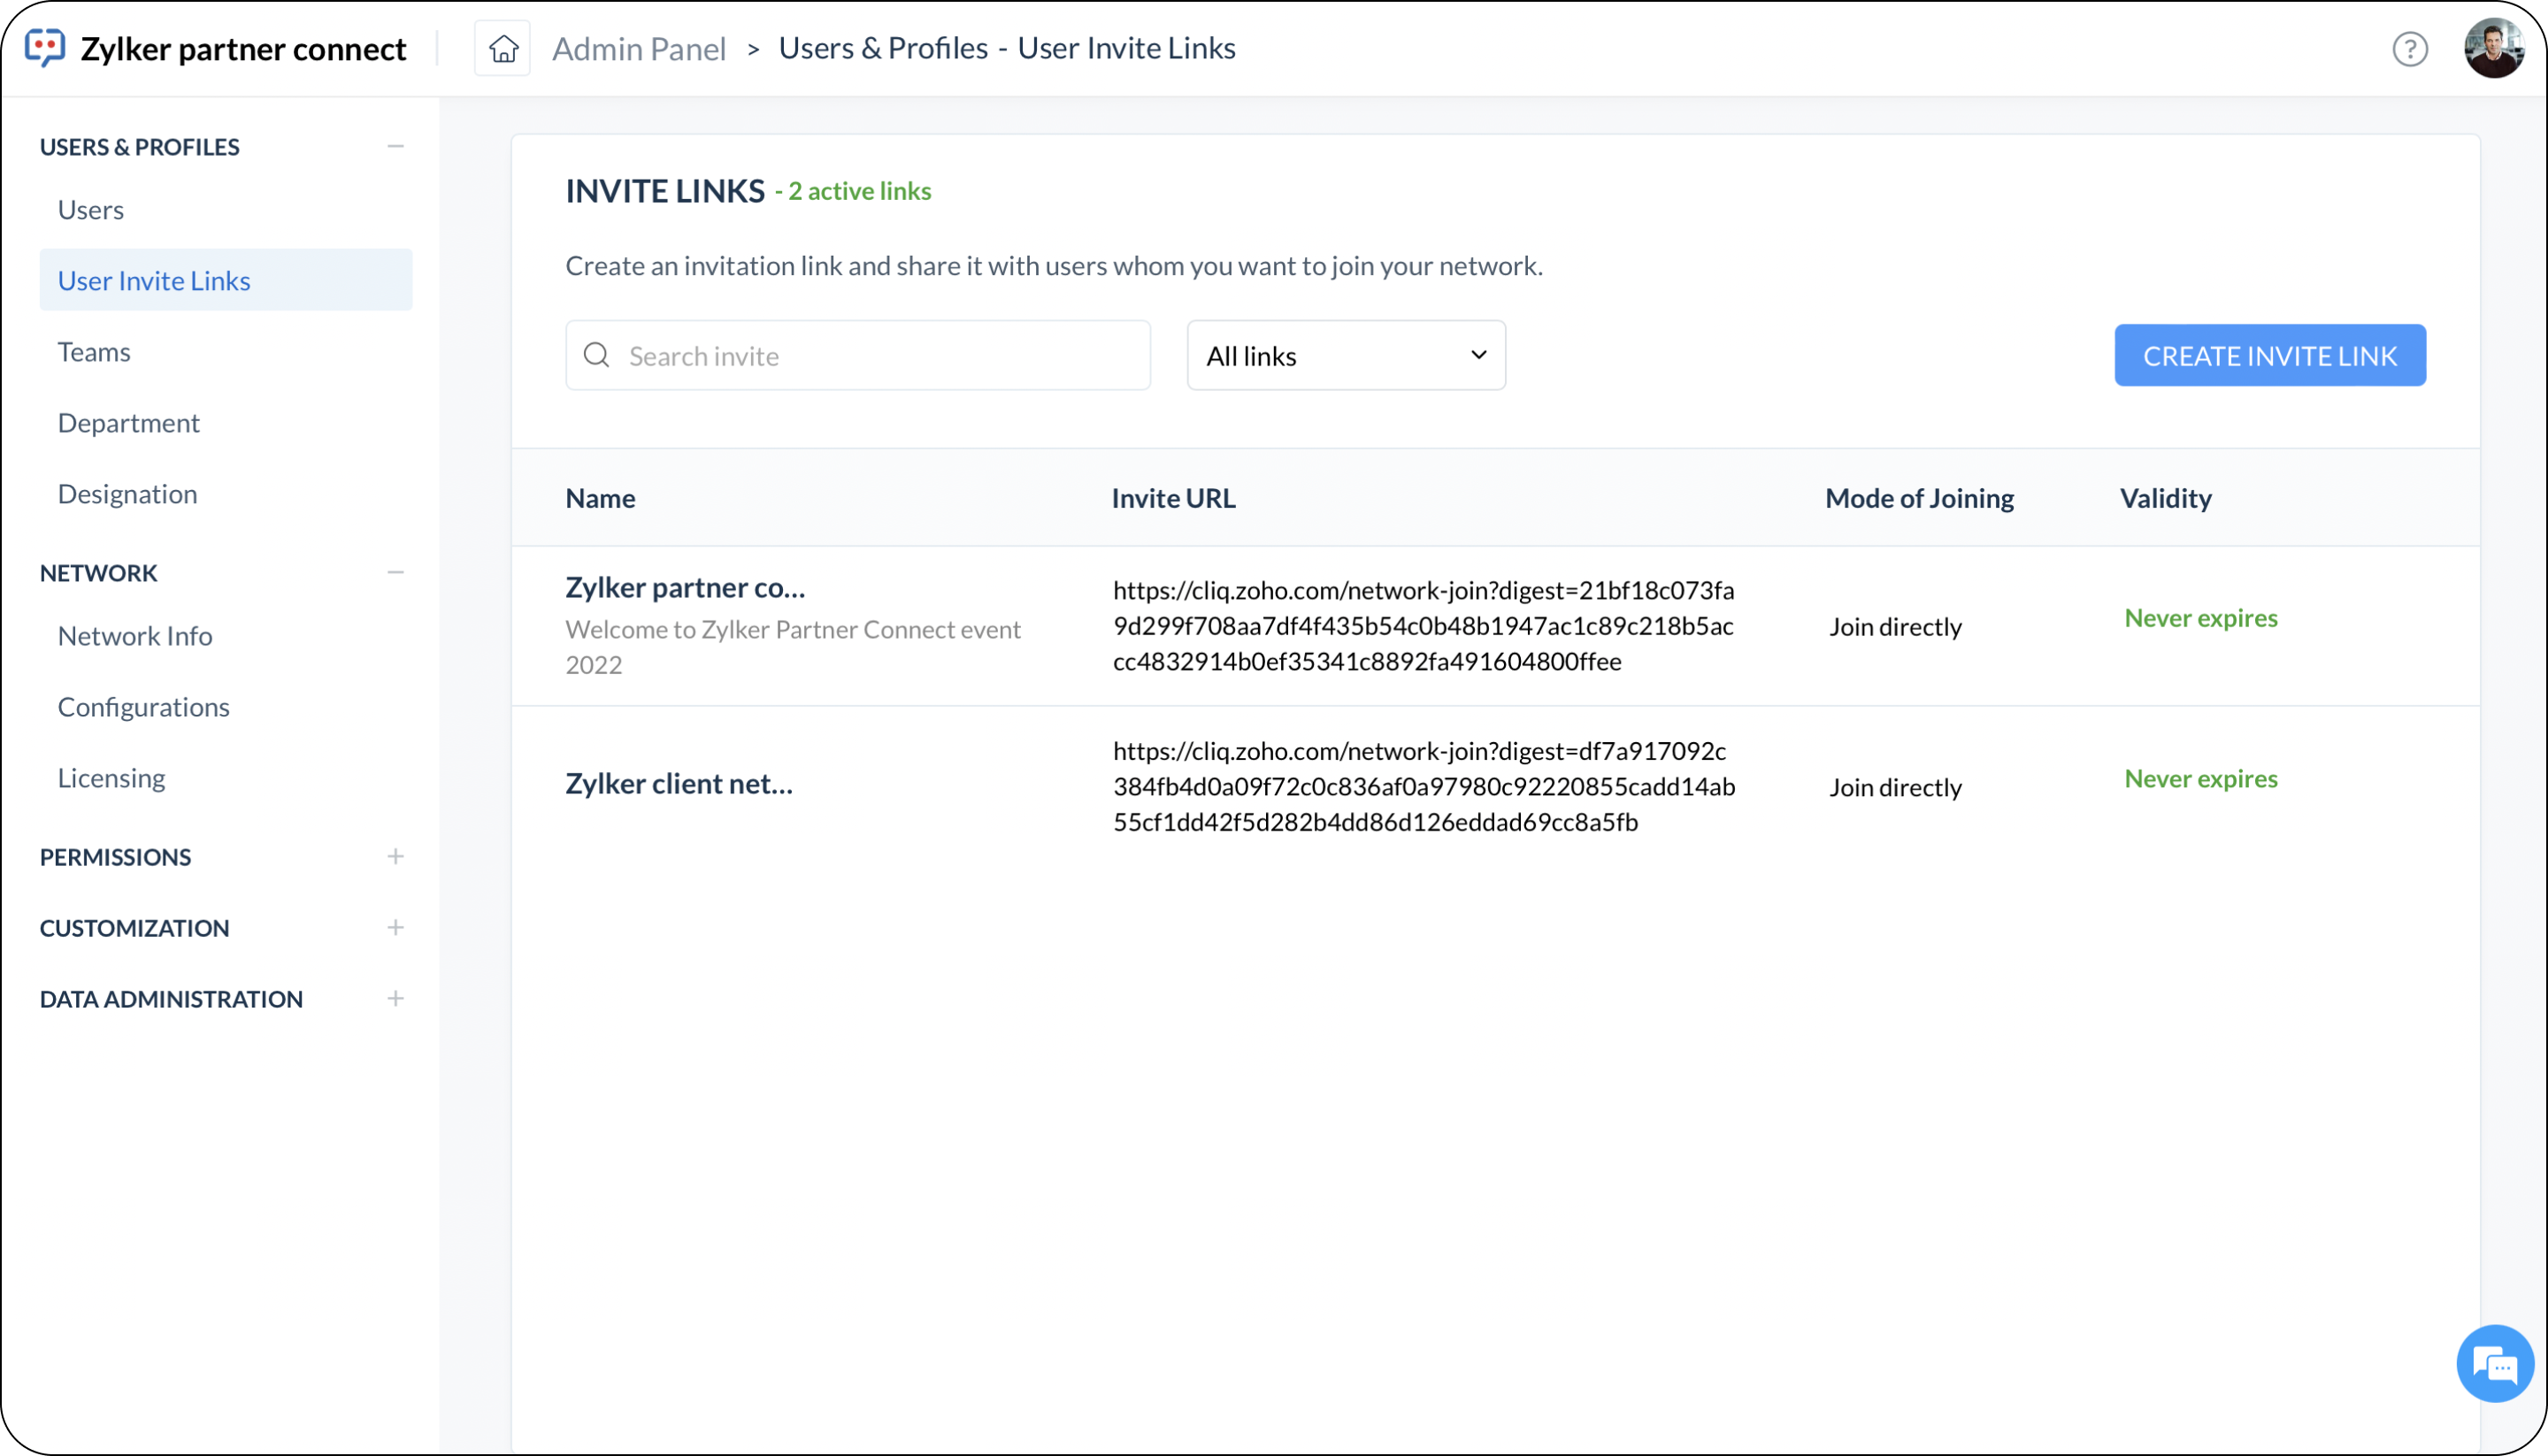Click the Mode of Joining column header
The width and height of the screenshot is (2548, 1456).
click(x=1919, y=498)
